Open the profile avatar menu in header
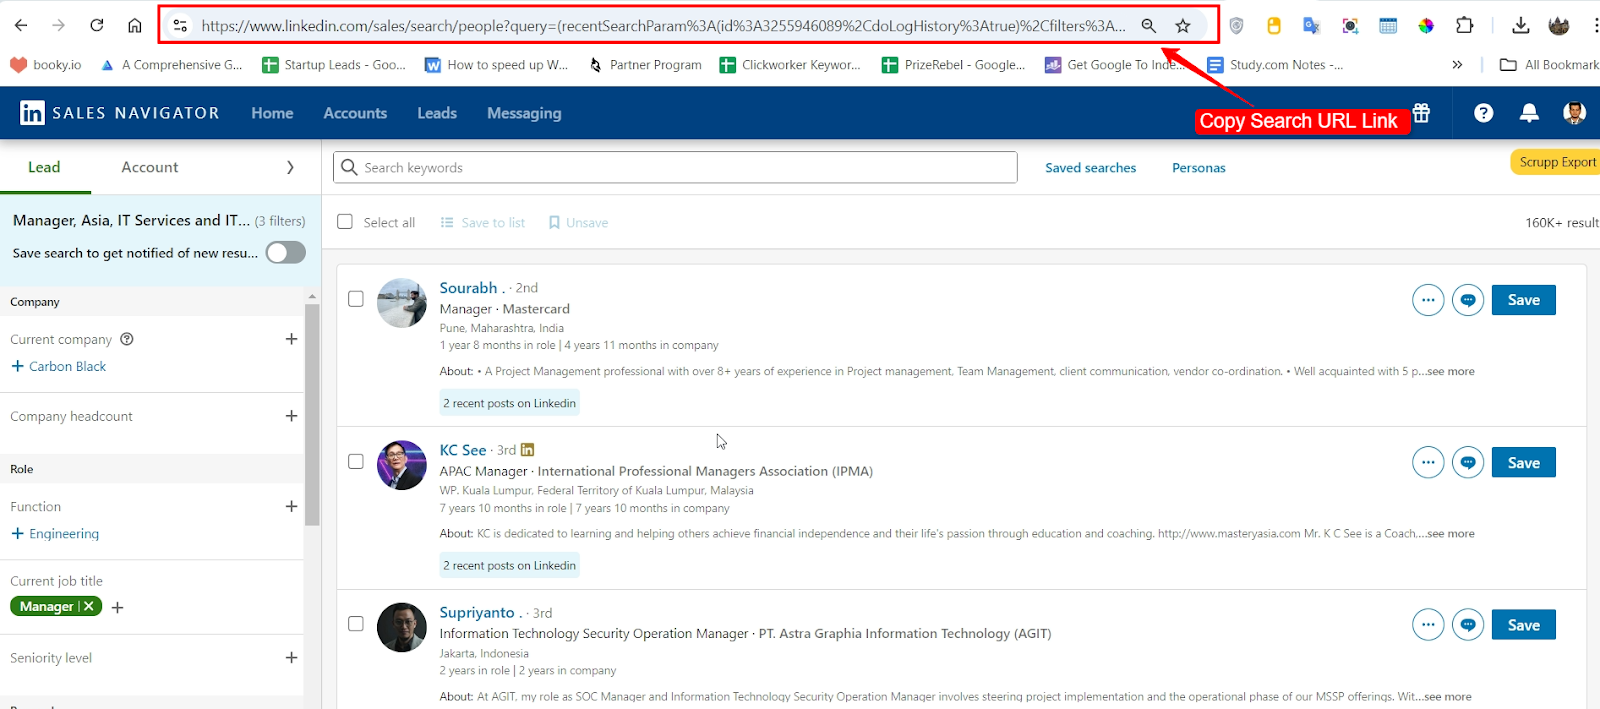 click(x=1574, y=113)
